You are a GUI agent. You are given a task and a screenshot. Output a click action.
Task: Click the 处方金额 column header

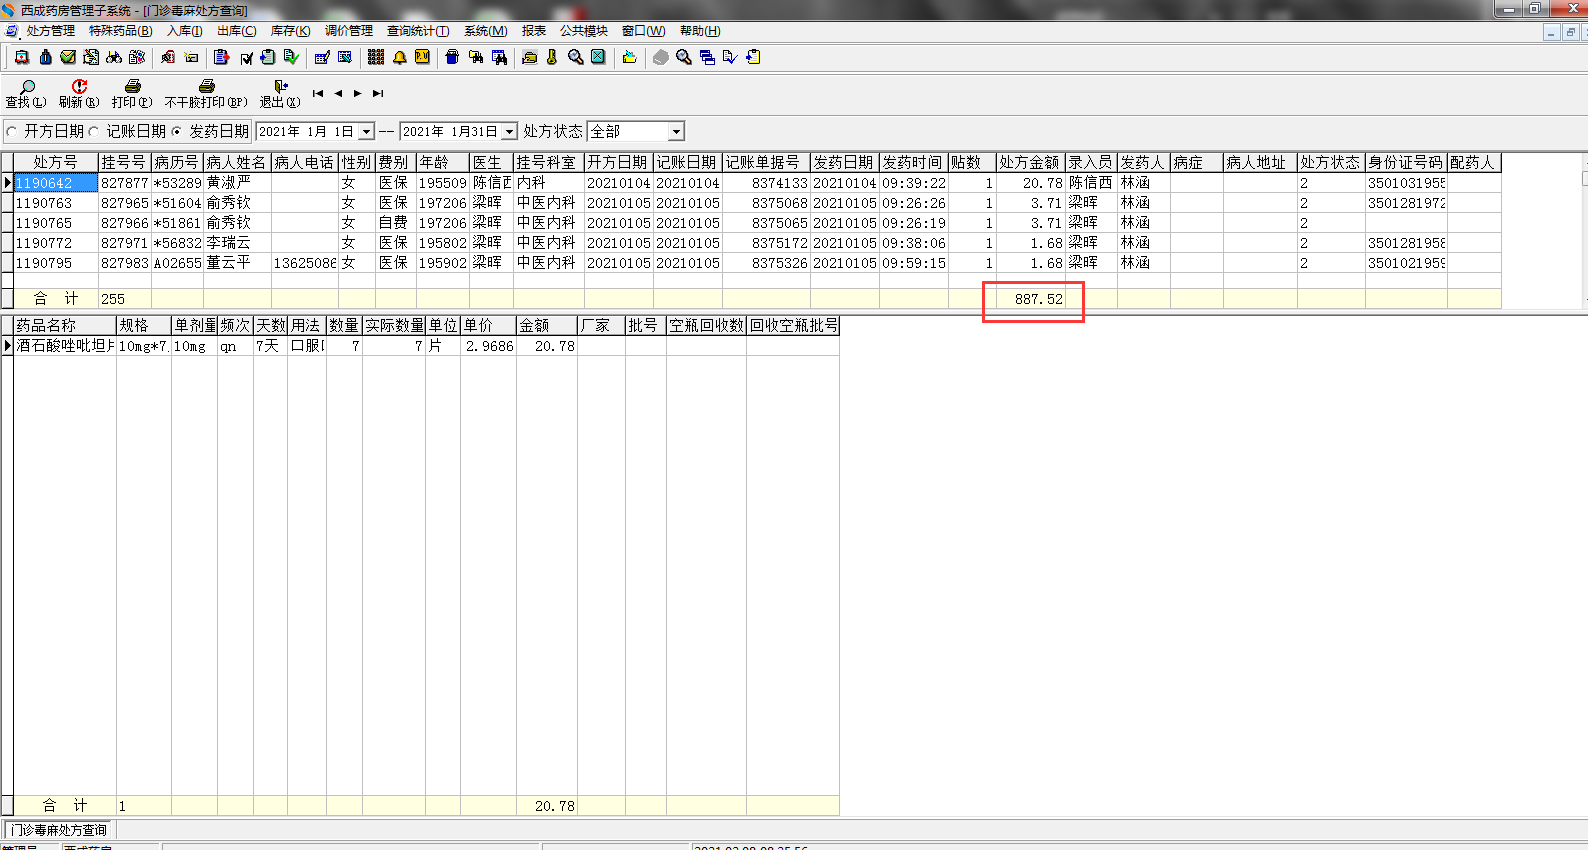pos(1029,162)
